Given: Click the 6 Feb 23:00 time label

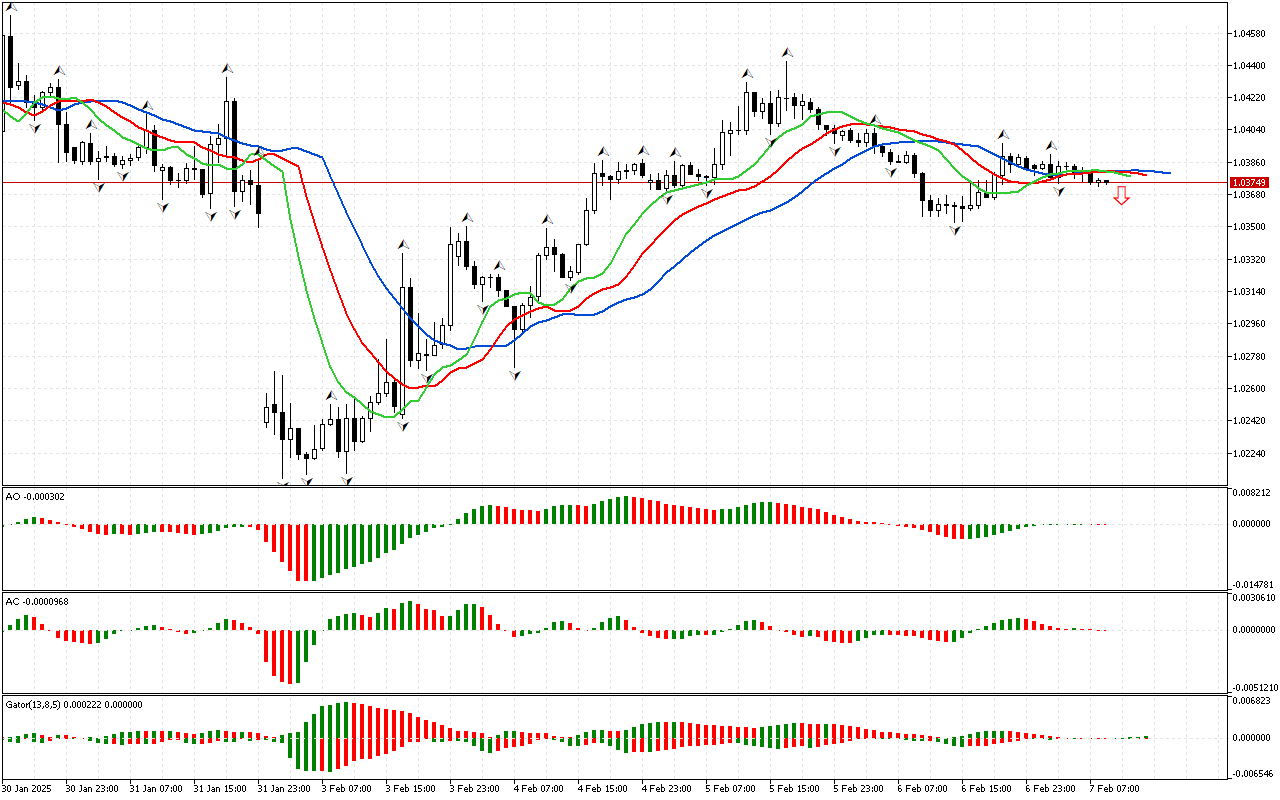Looking at the screenshot, I should click(x=1051, y=788).
